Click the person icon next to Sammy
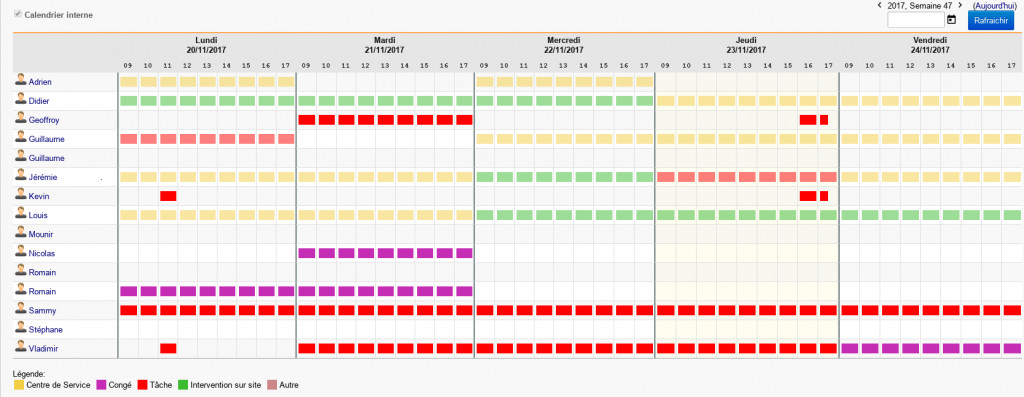 pos(21,310)
